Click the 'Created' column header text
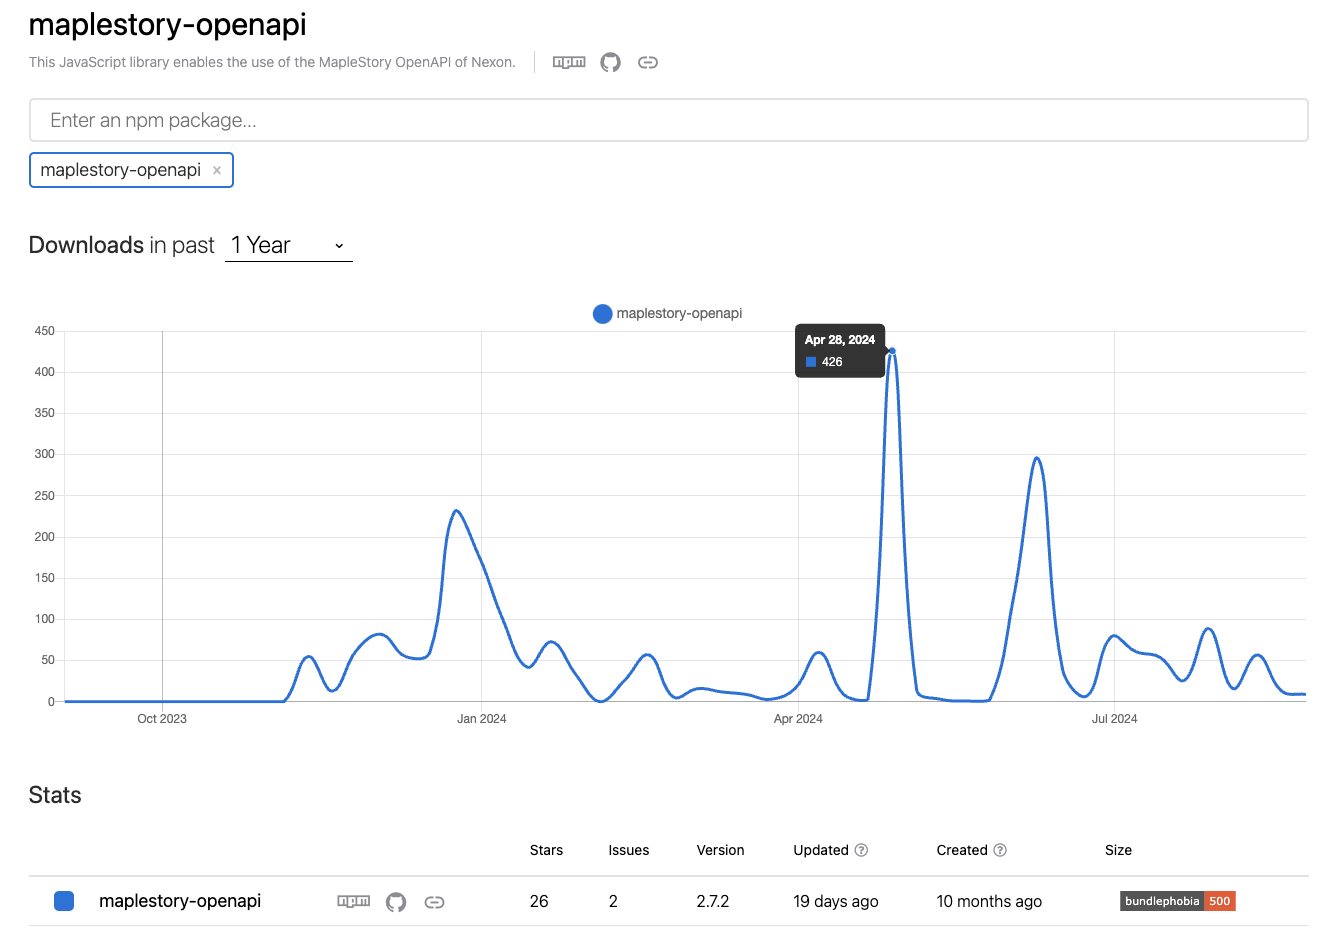 coord(962,850)
